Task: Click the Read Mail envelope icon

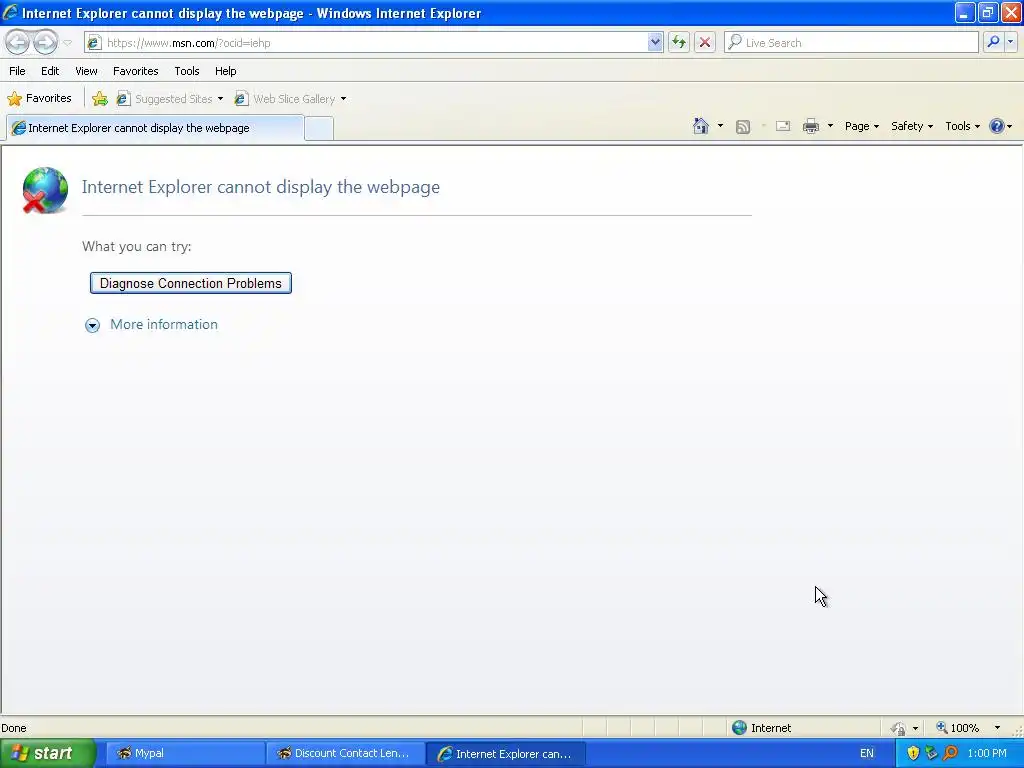Action: click(x=782, y=126)
